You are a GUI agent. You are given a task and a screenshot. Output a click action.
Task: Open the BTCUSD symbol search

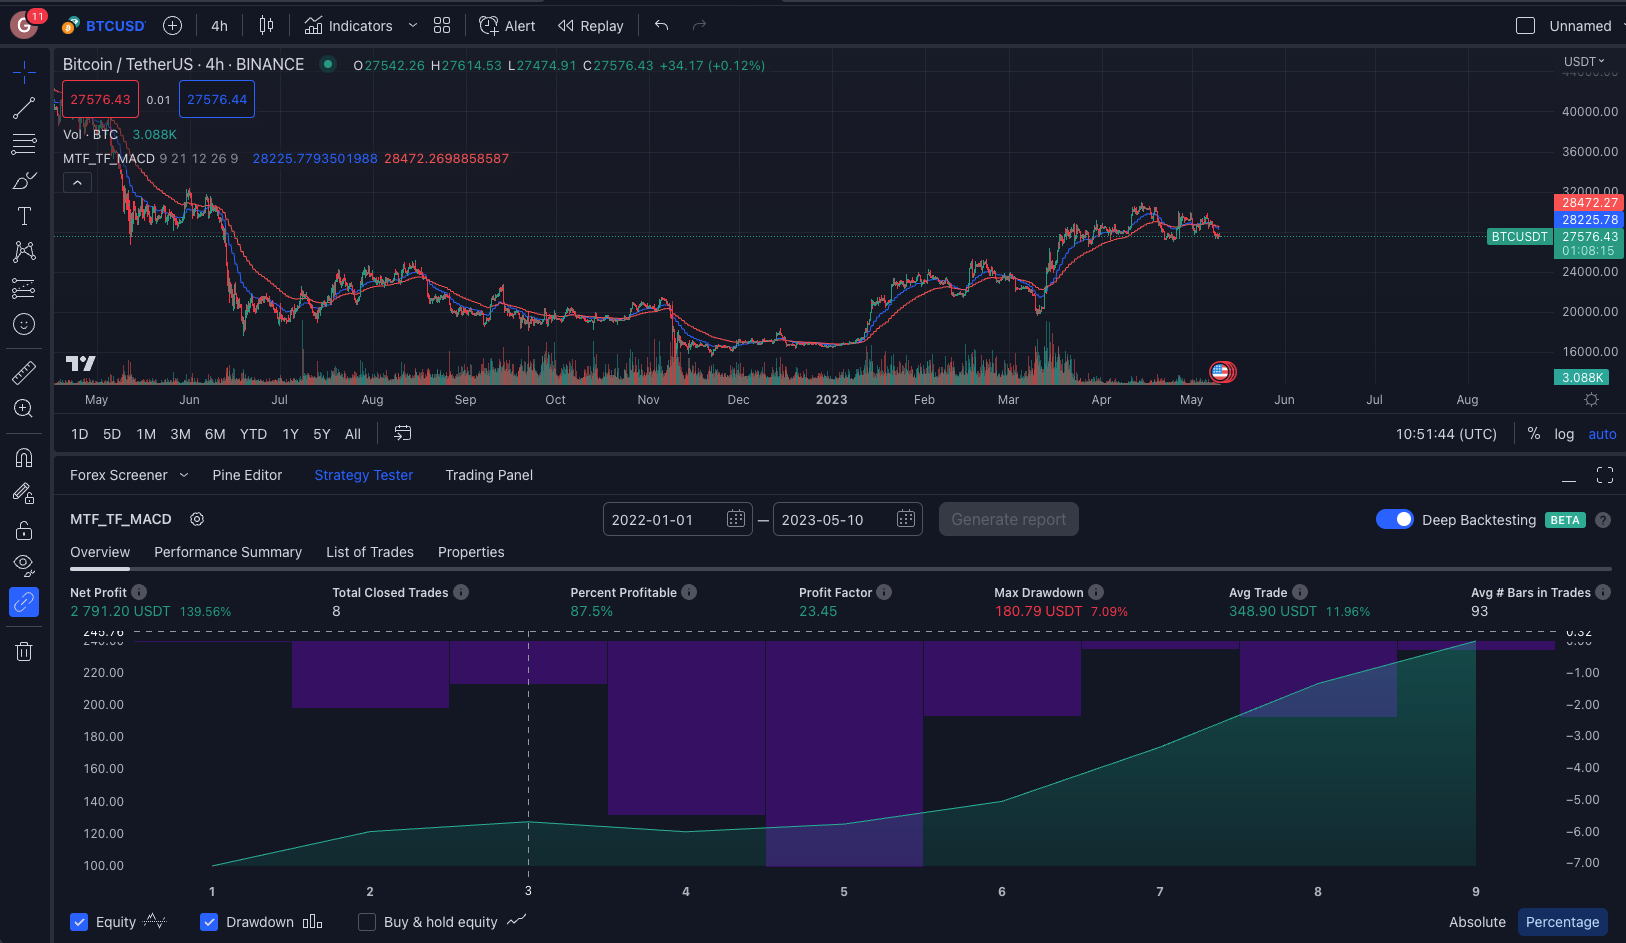click(x=104, y=26)
